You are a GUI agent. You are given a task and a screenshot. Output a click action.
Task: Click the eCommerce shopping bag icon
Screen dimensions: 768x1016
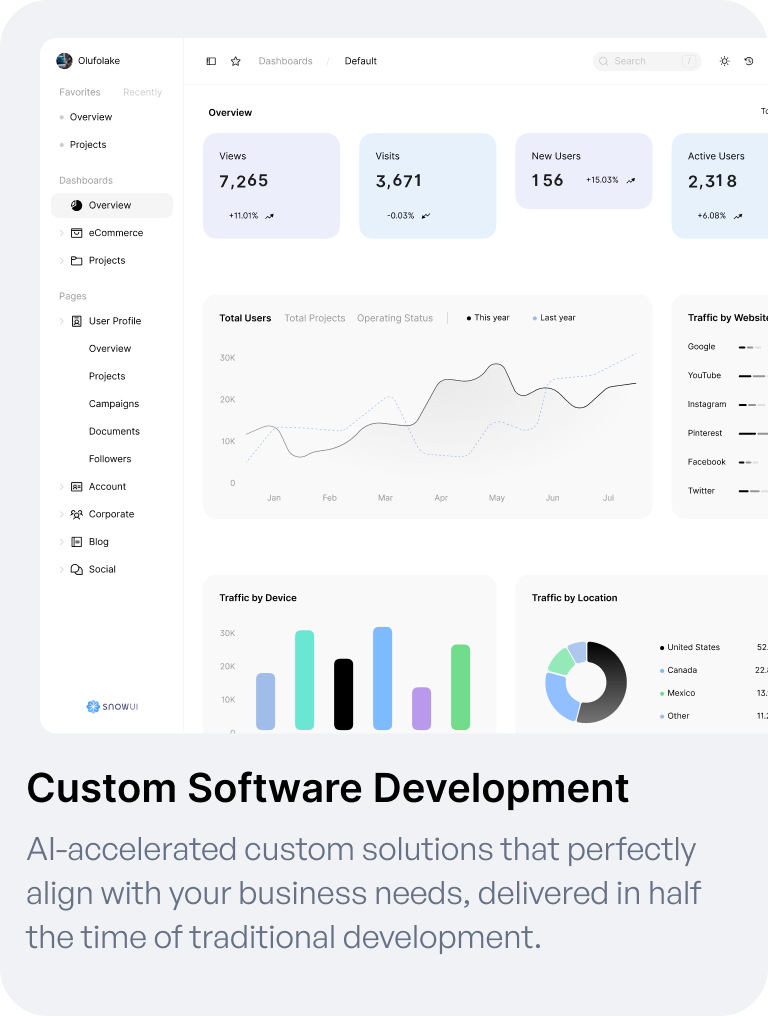[76, 233]
